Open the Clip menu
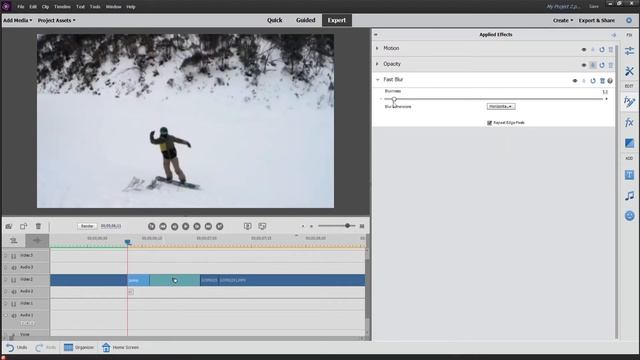 click(x=45, y=7)
